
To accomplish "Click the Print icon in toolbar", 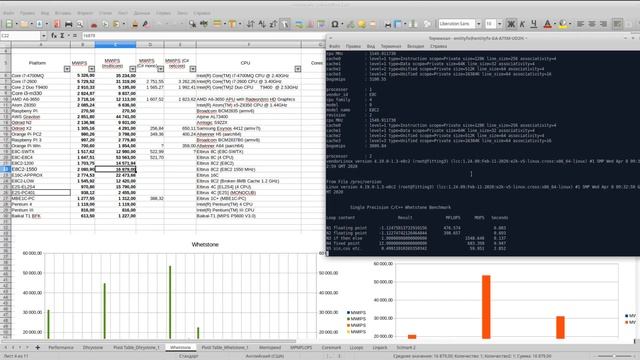I will point(69,24).
